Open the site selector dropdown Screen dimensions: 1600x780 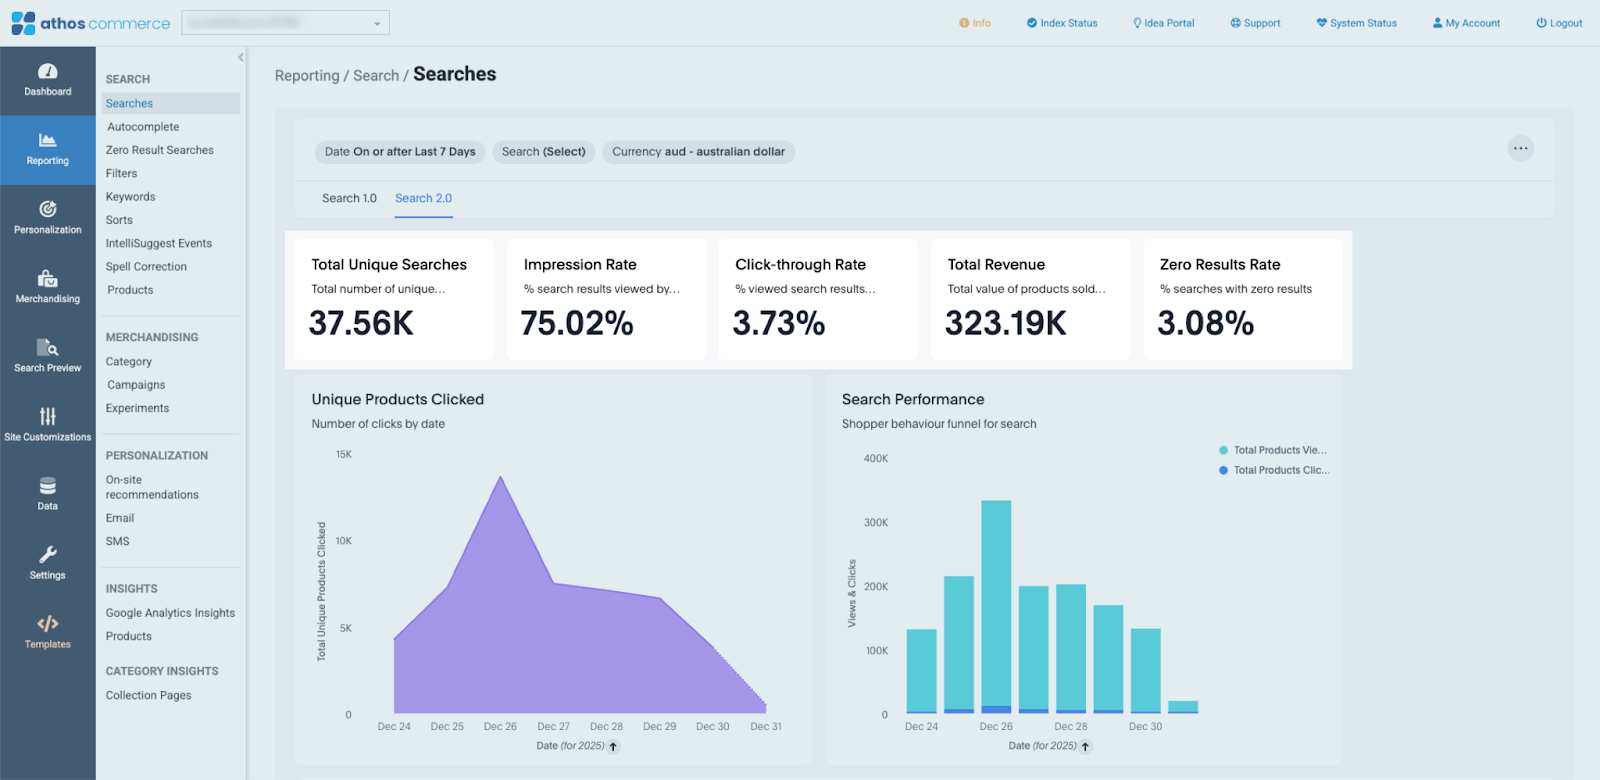[285, 23]
